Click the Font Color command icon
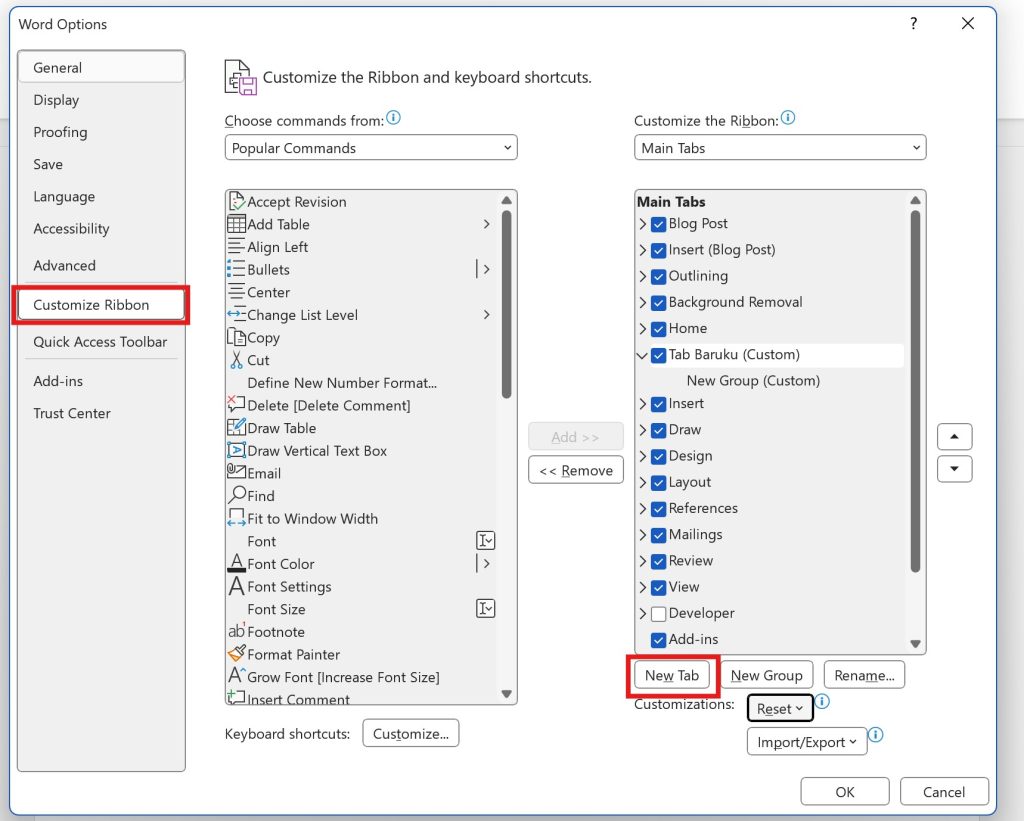The height and width of the screenshot is (821, 1024). pos(237,564)
